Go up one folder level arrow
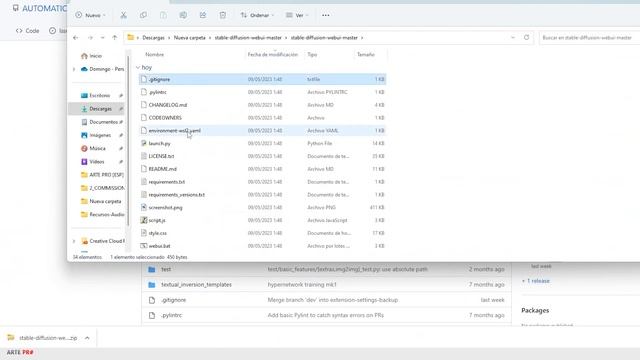 [x=115, y=38]
